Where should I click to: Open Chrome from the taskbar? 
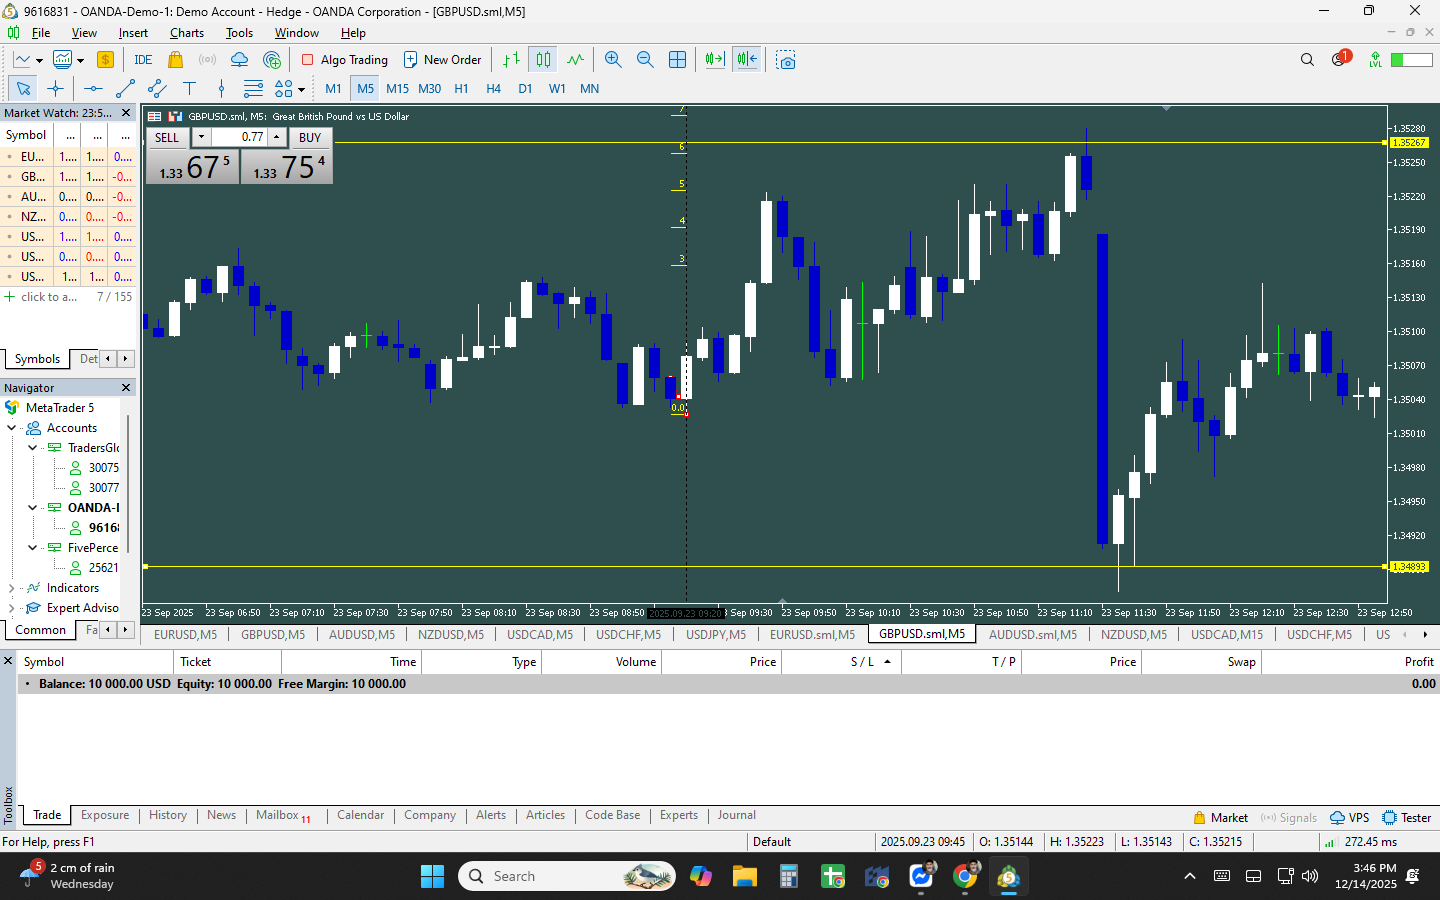[965, 877]
